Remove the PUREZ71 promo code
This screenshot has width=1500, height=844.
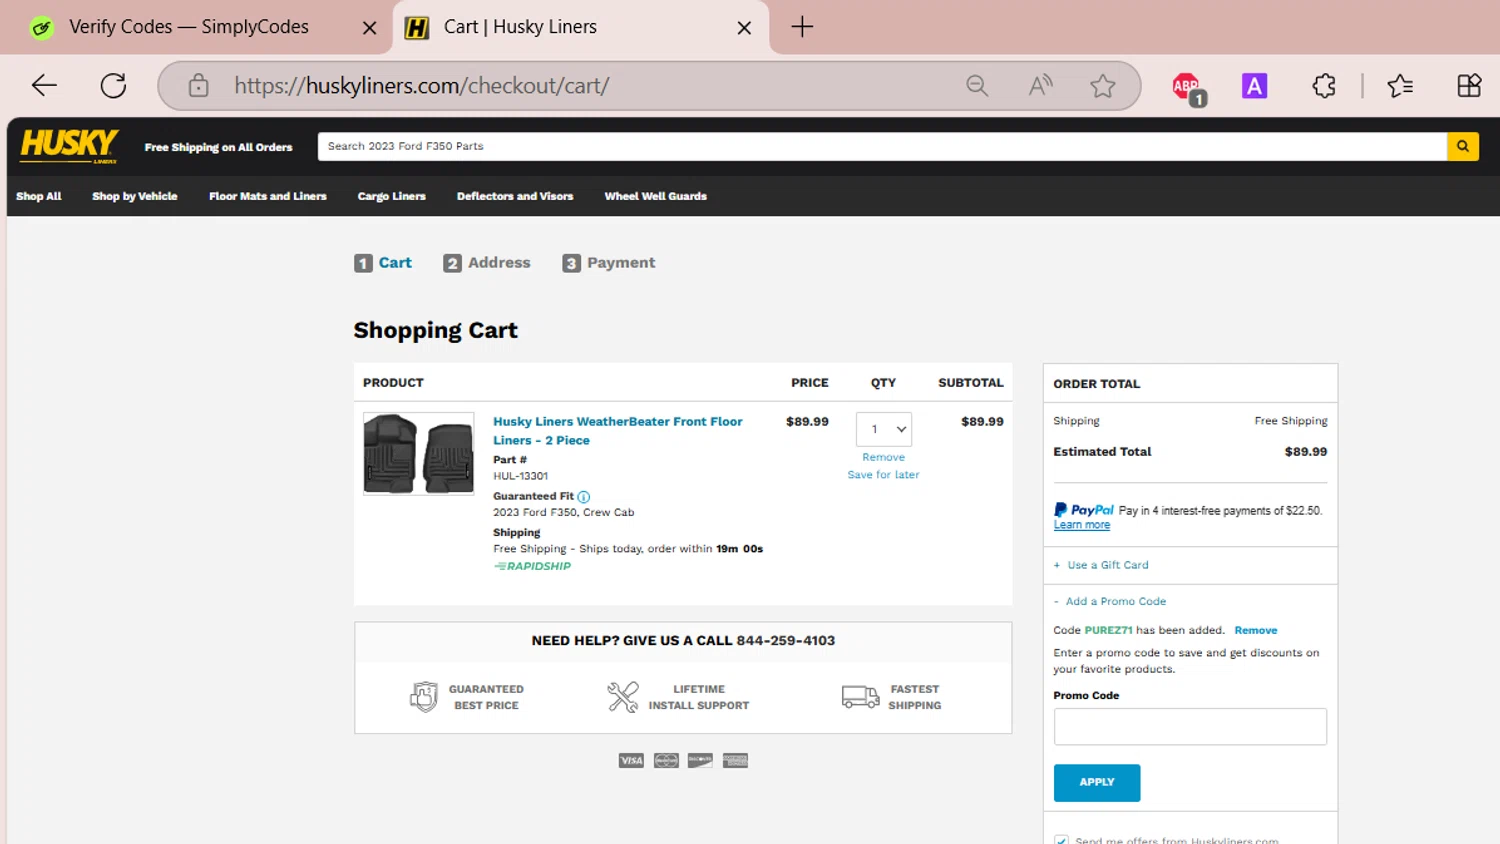tap(1255, 630)
